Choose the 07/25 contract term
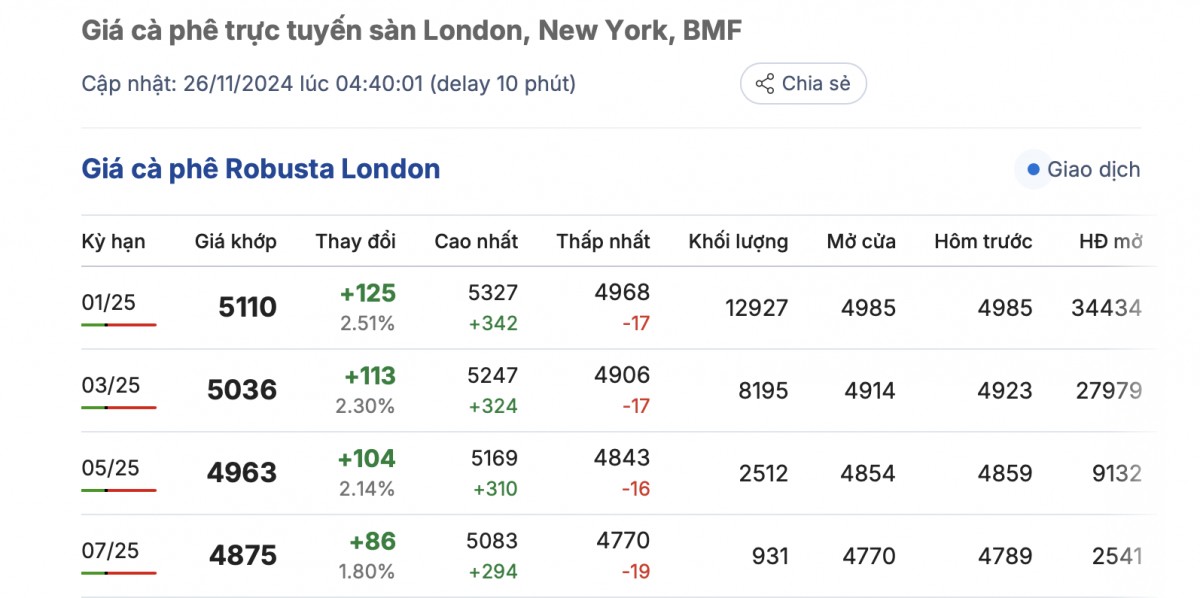The height and width of the screenshot is (598, 1200). coord(110,551)
